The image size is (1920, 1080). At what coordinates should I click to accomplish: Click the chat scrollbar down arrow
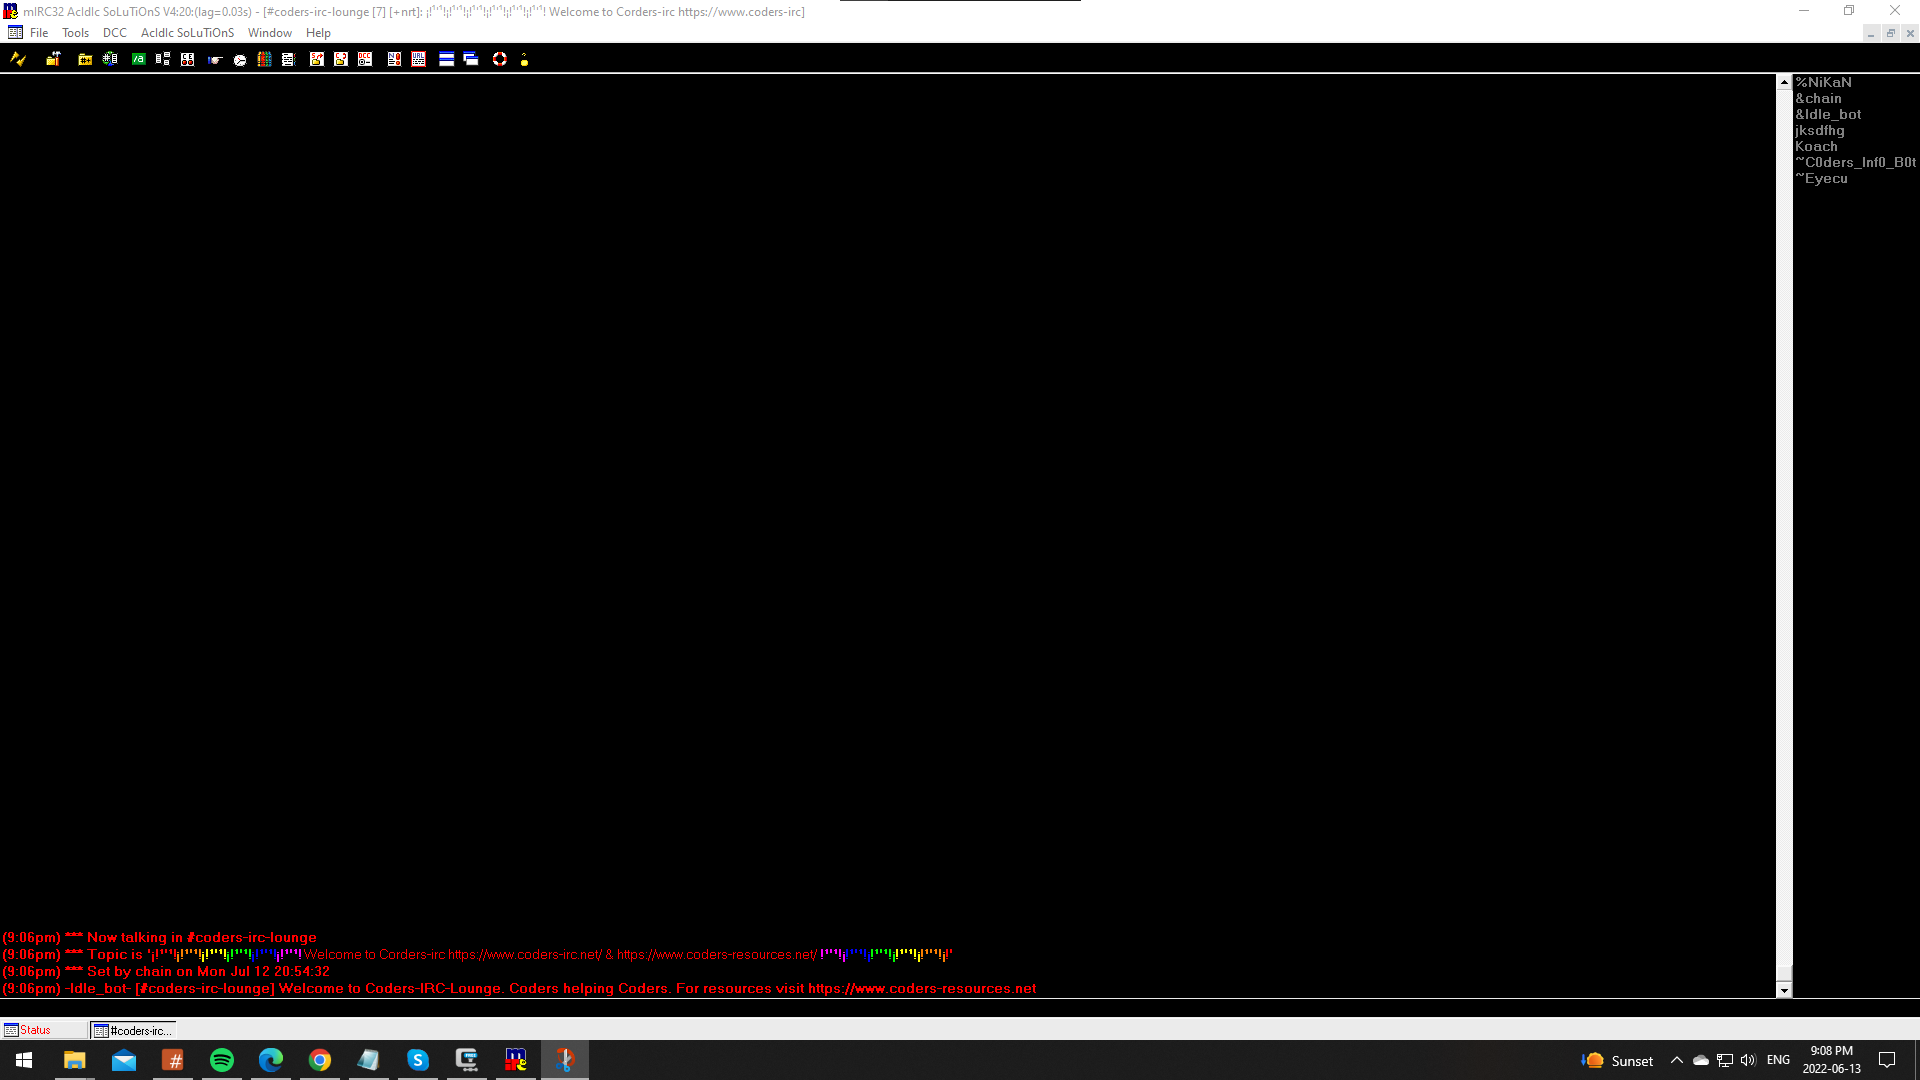pyautogui.click(x=1784, y=990)
